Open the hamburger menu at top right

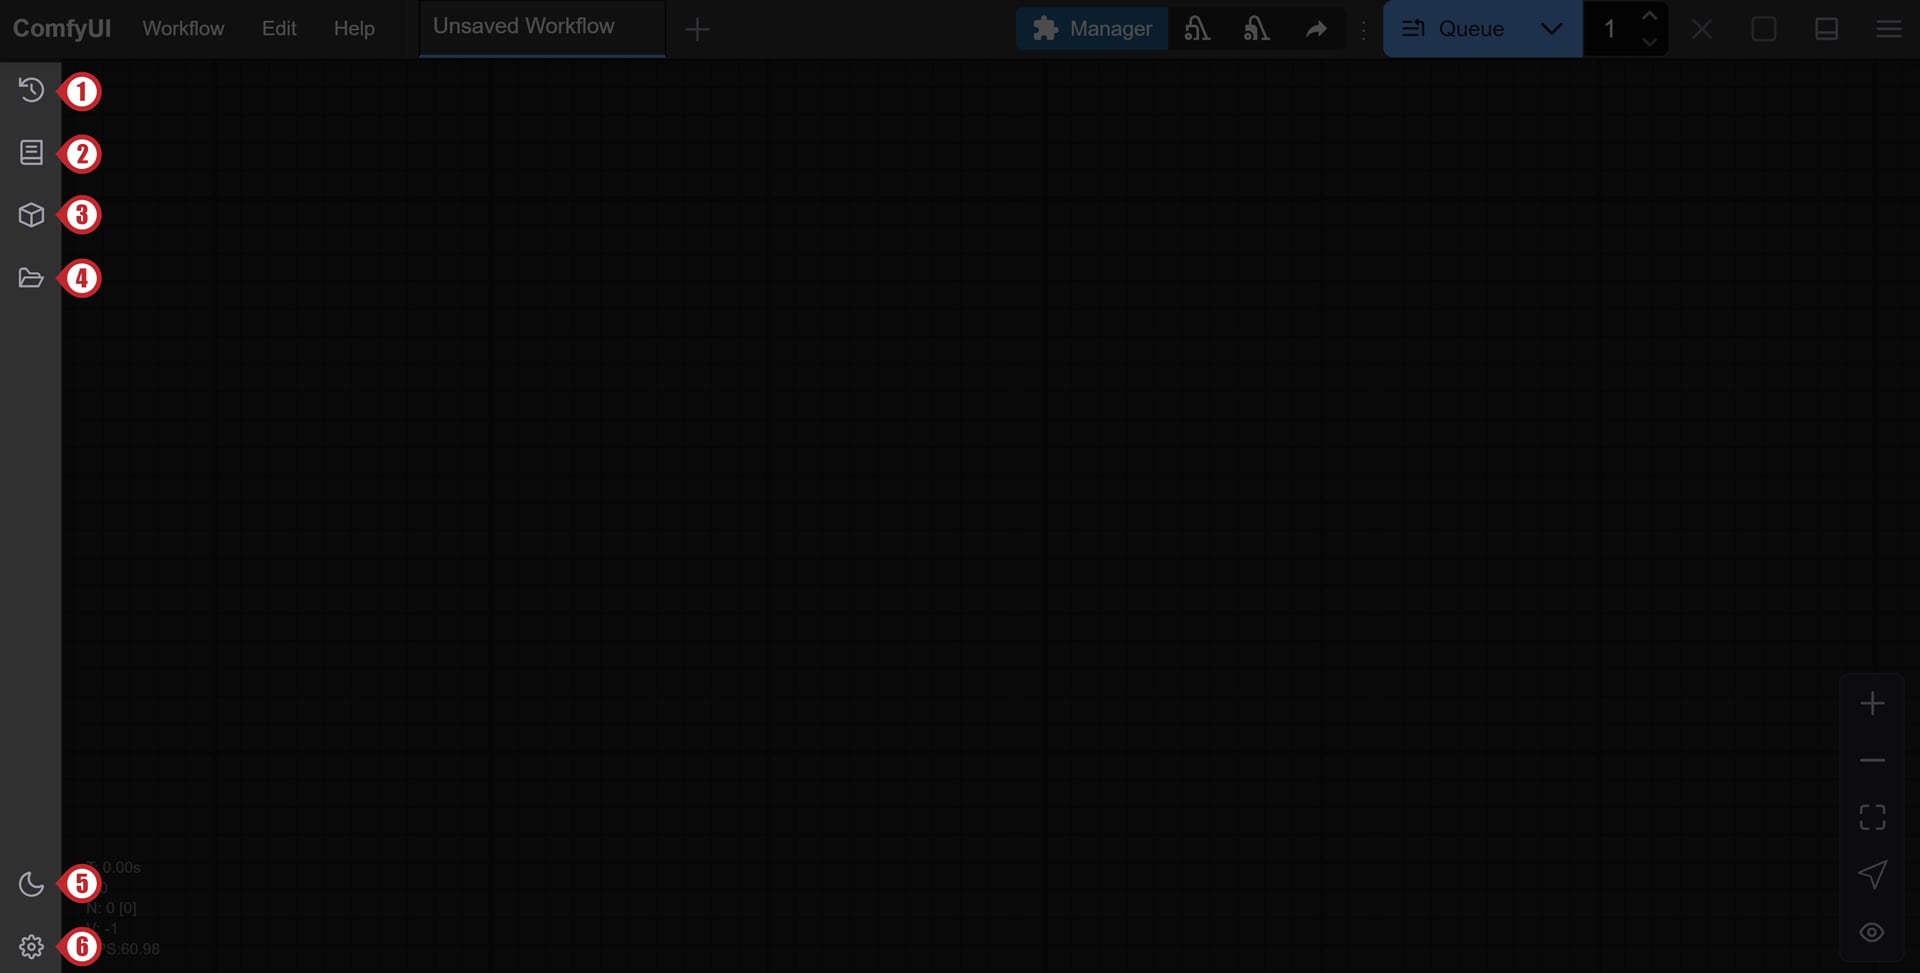(x=1888, y=29)
